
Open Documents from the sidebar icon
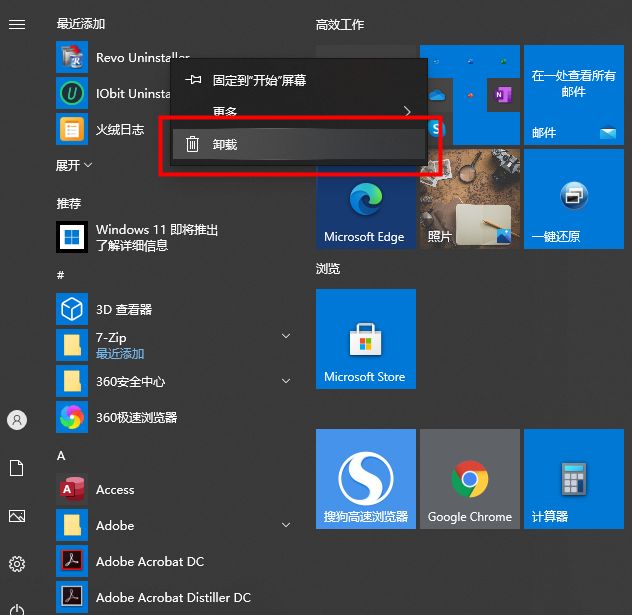click(17, 468)
